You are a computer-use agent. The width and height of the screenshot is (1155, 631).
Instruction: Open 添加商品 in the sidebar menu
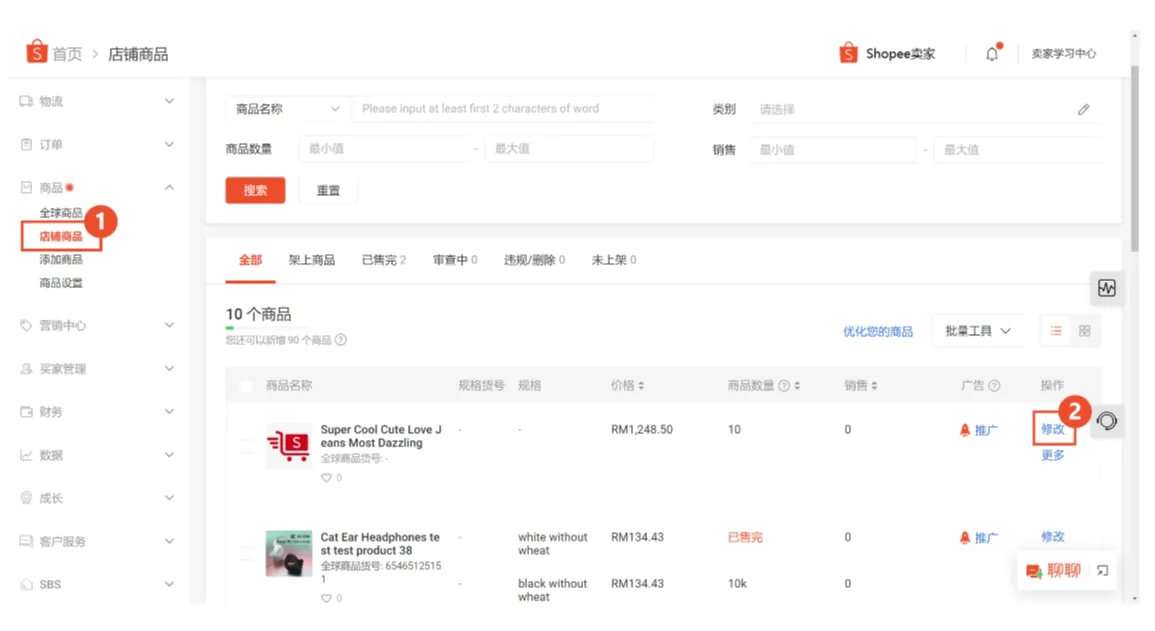click(62, 259)
